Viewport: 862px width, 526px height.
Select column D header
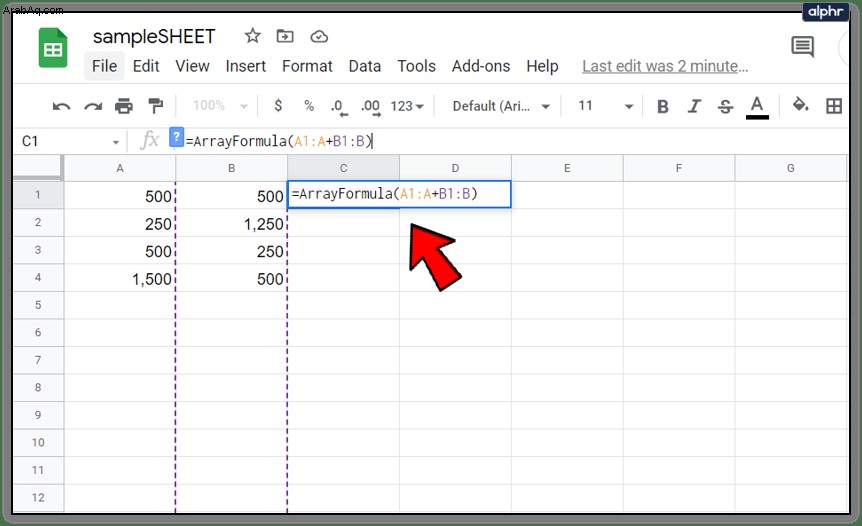tap(455, 168)
